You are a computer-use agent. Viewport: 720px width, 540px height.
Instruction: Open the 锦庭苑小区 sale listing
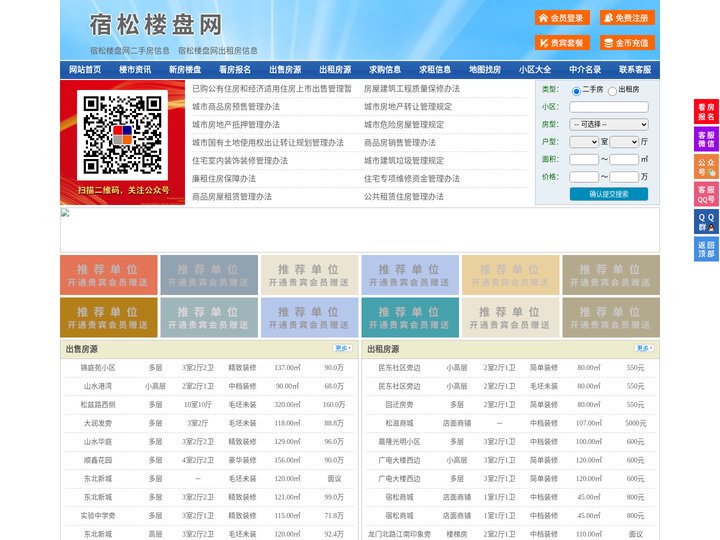[x=98, y=368]
